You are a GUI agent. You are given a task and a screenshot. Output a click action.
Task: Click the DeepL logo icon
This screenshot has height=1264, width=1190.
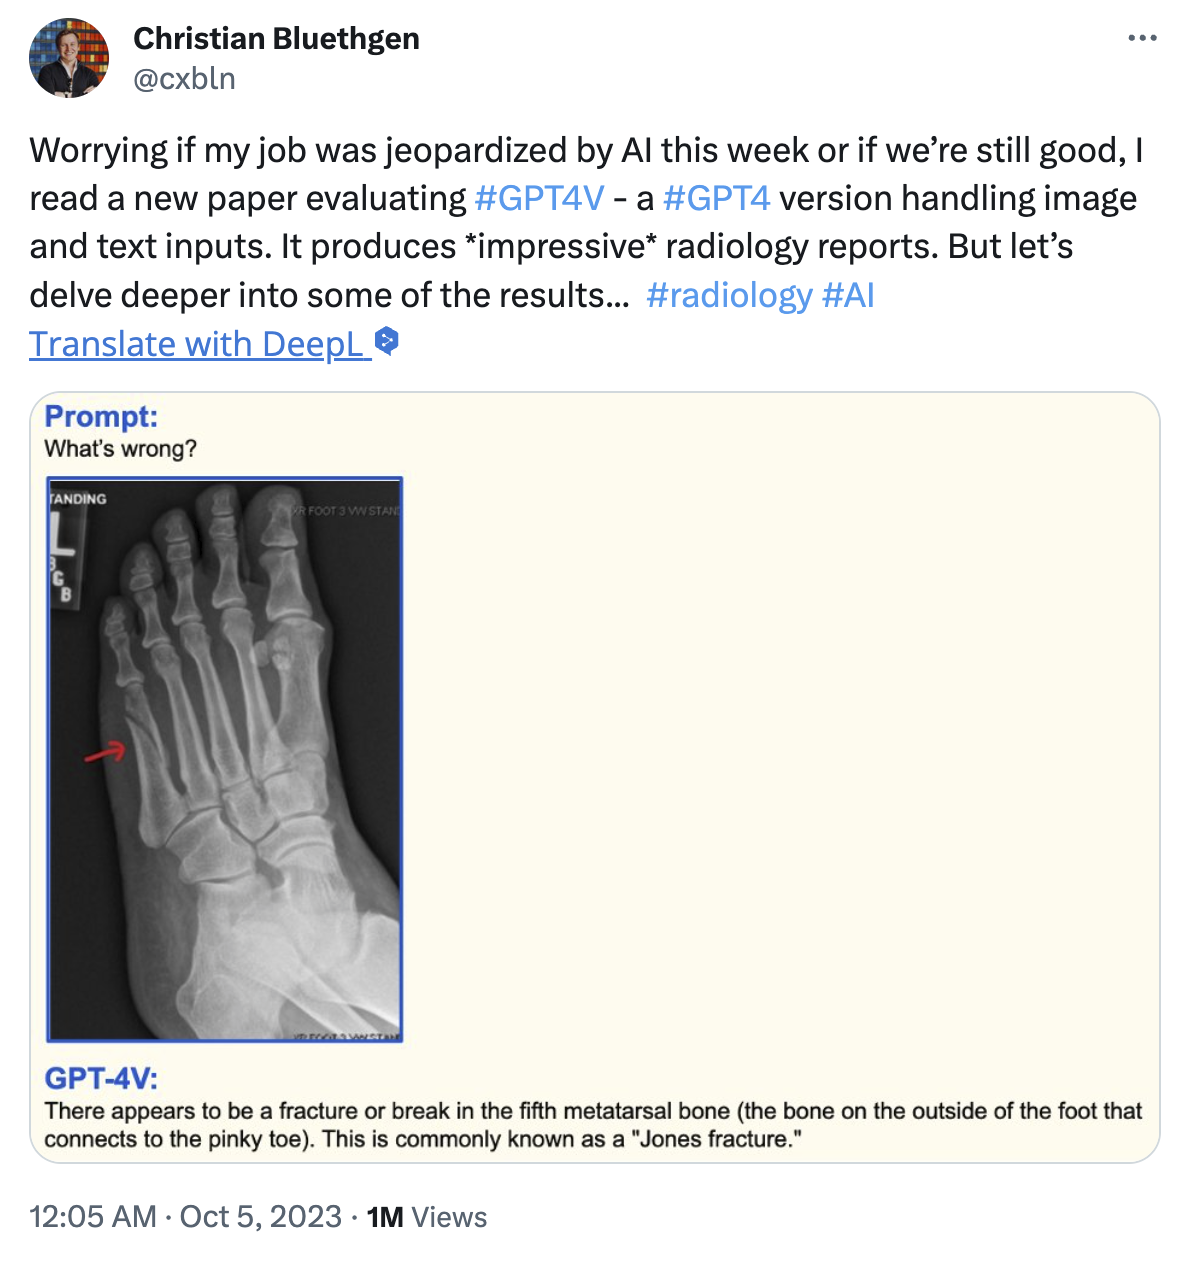pyautogui.click(x=387, y=341)
